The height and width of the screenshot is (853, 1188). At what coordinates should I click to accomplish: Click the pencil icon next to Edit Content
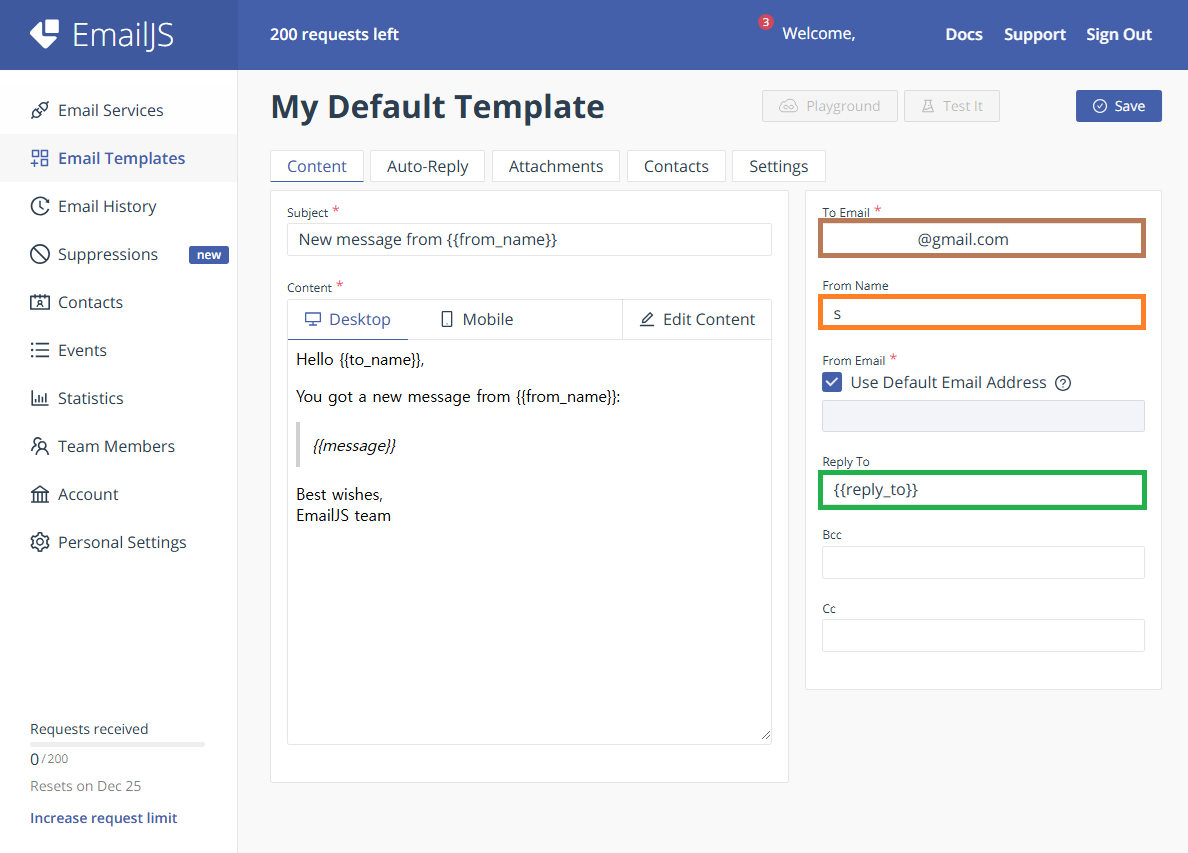pos(647,319)
